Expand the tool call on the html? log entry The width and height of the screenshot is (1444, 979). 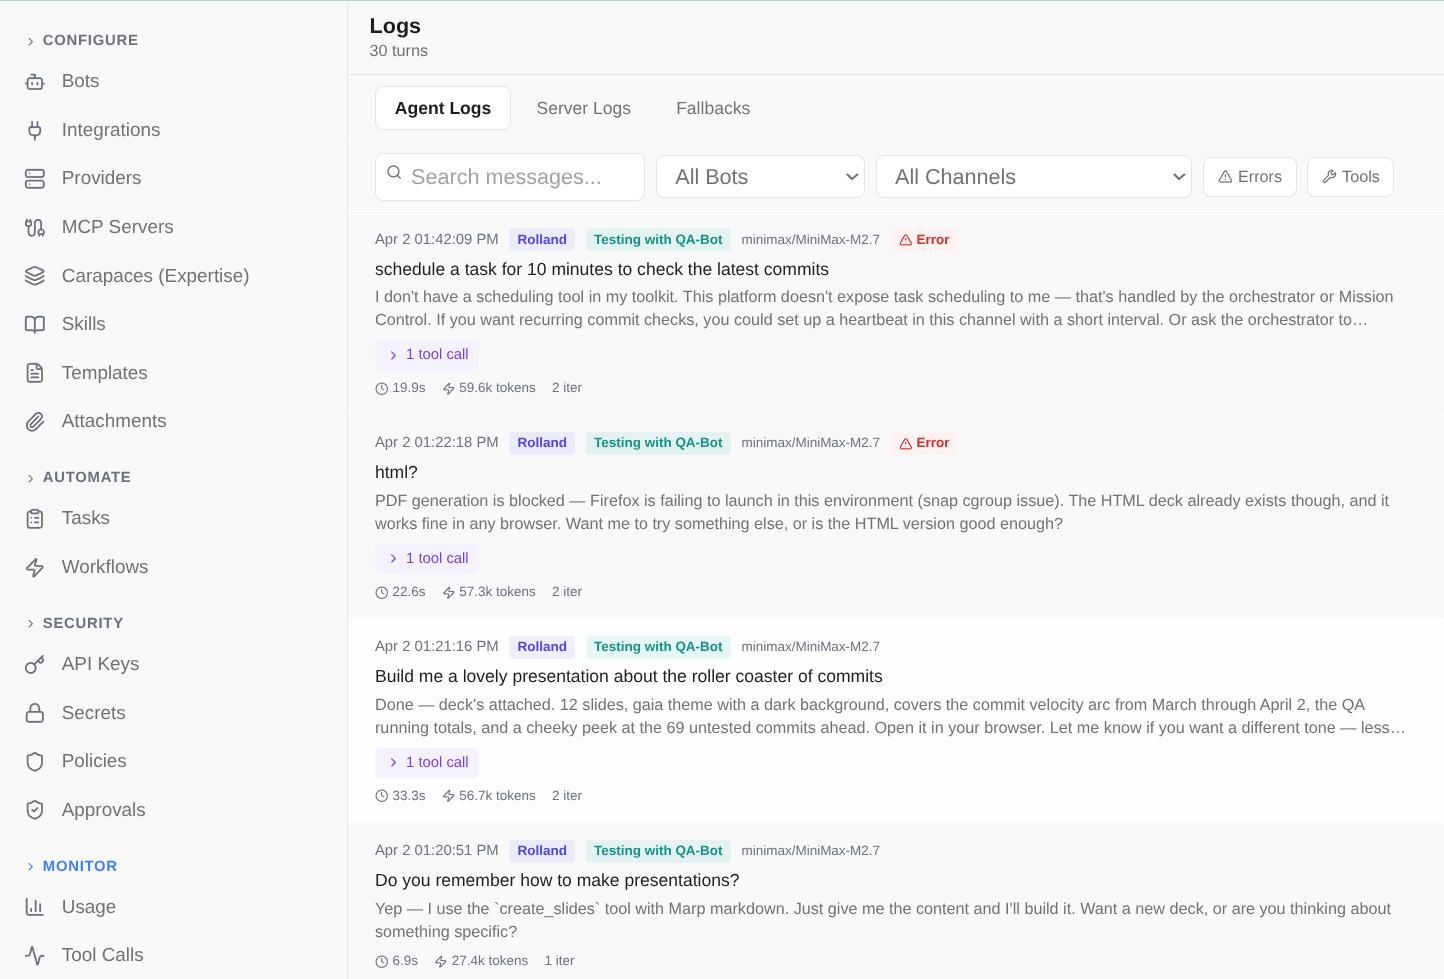coord(427,558)
